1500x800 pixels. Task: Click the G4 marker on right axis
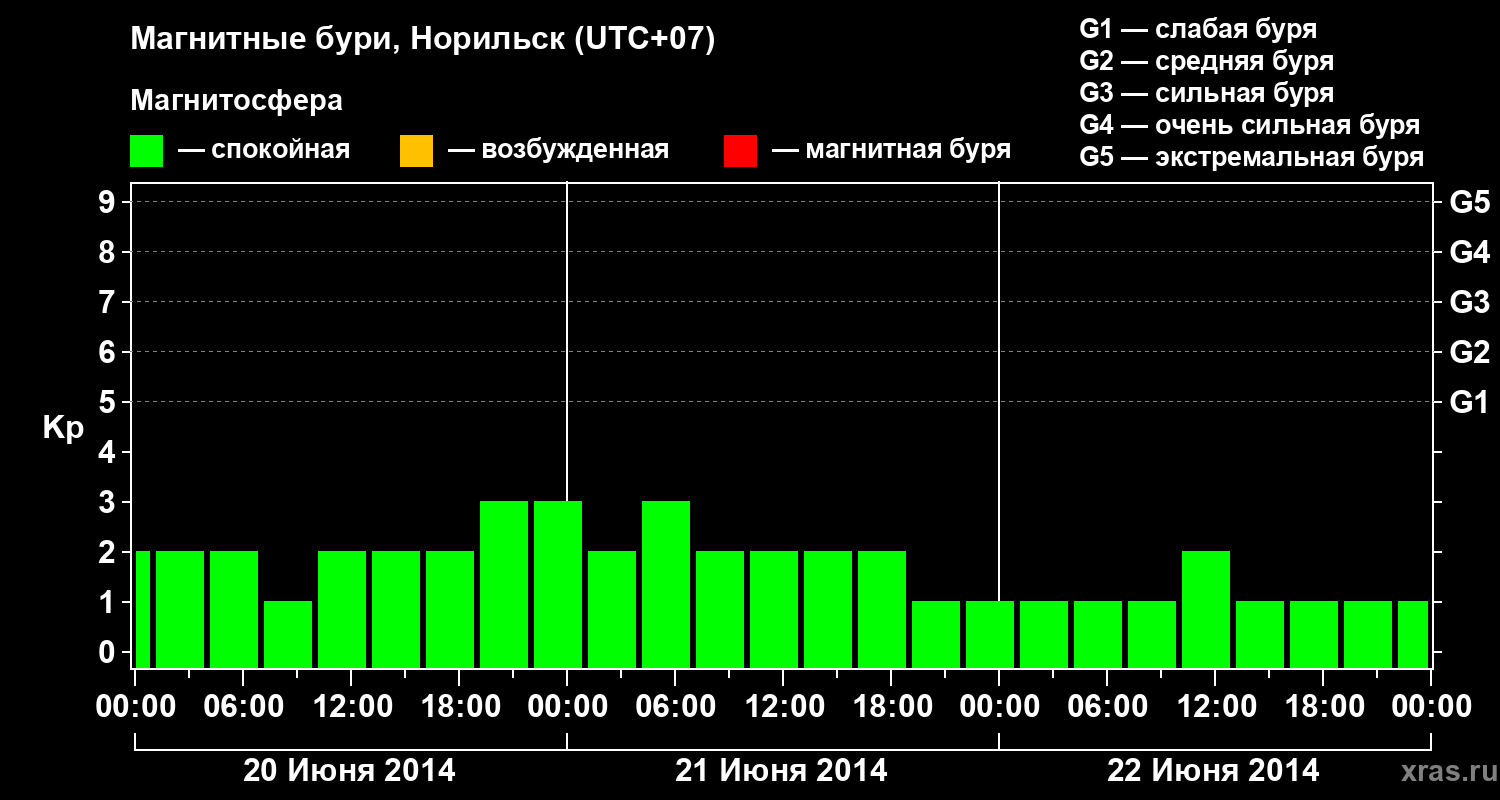(x=1469, y=253)
